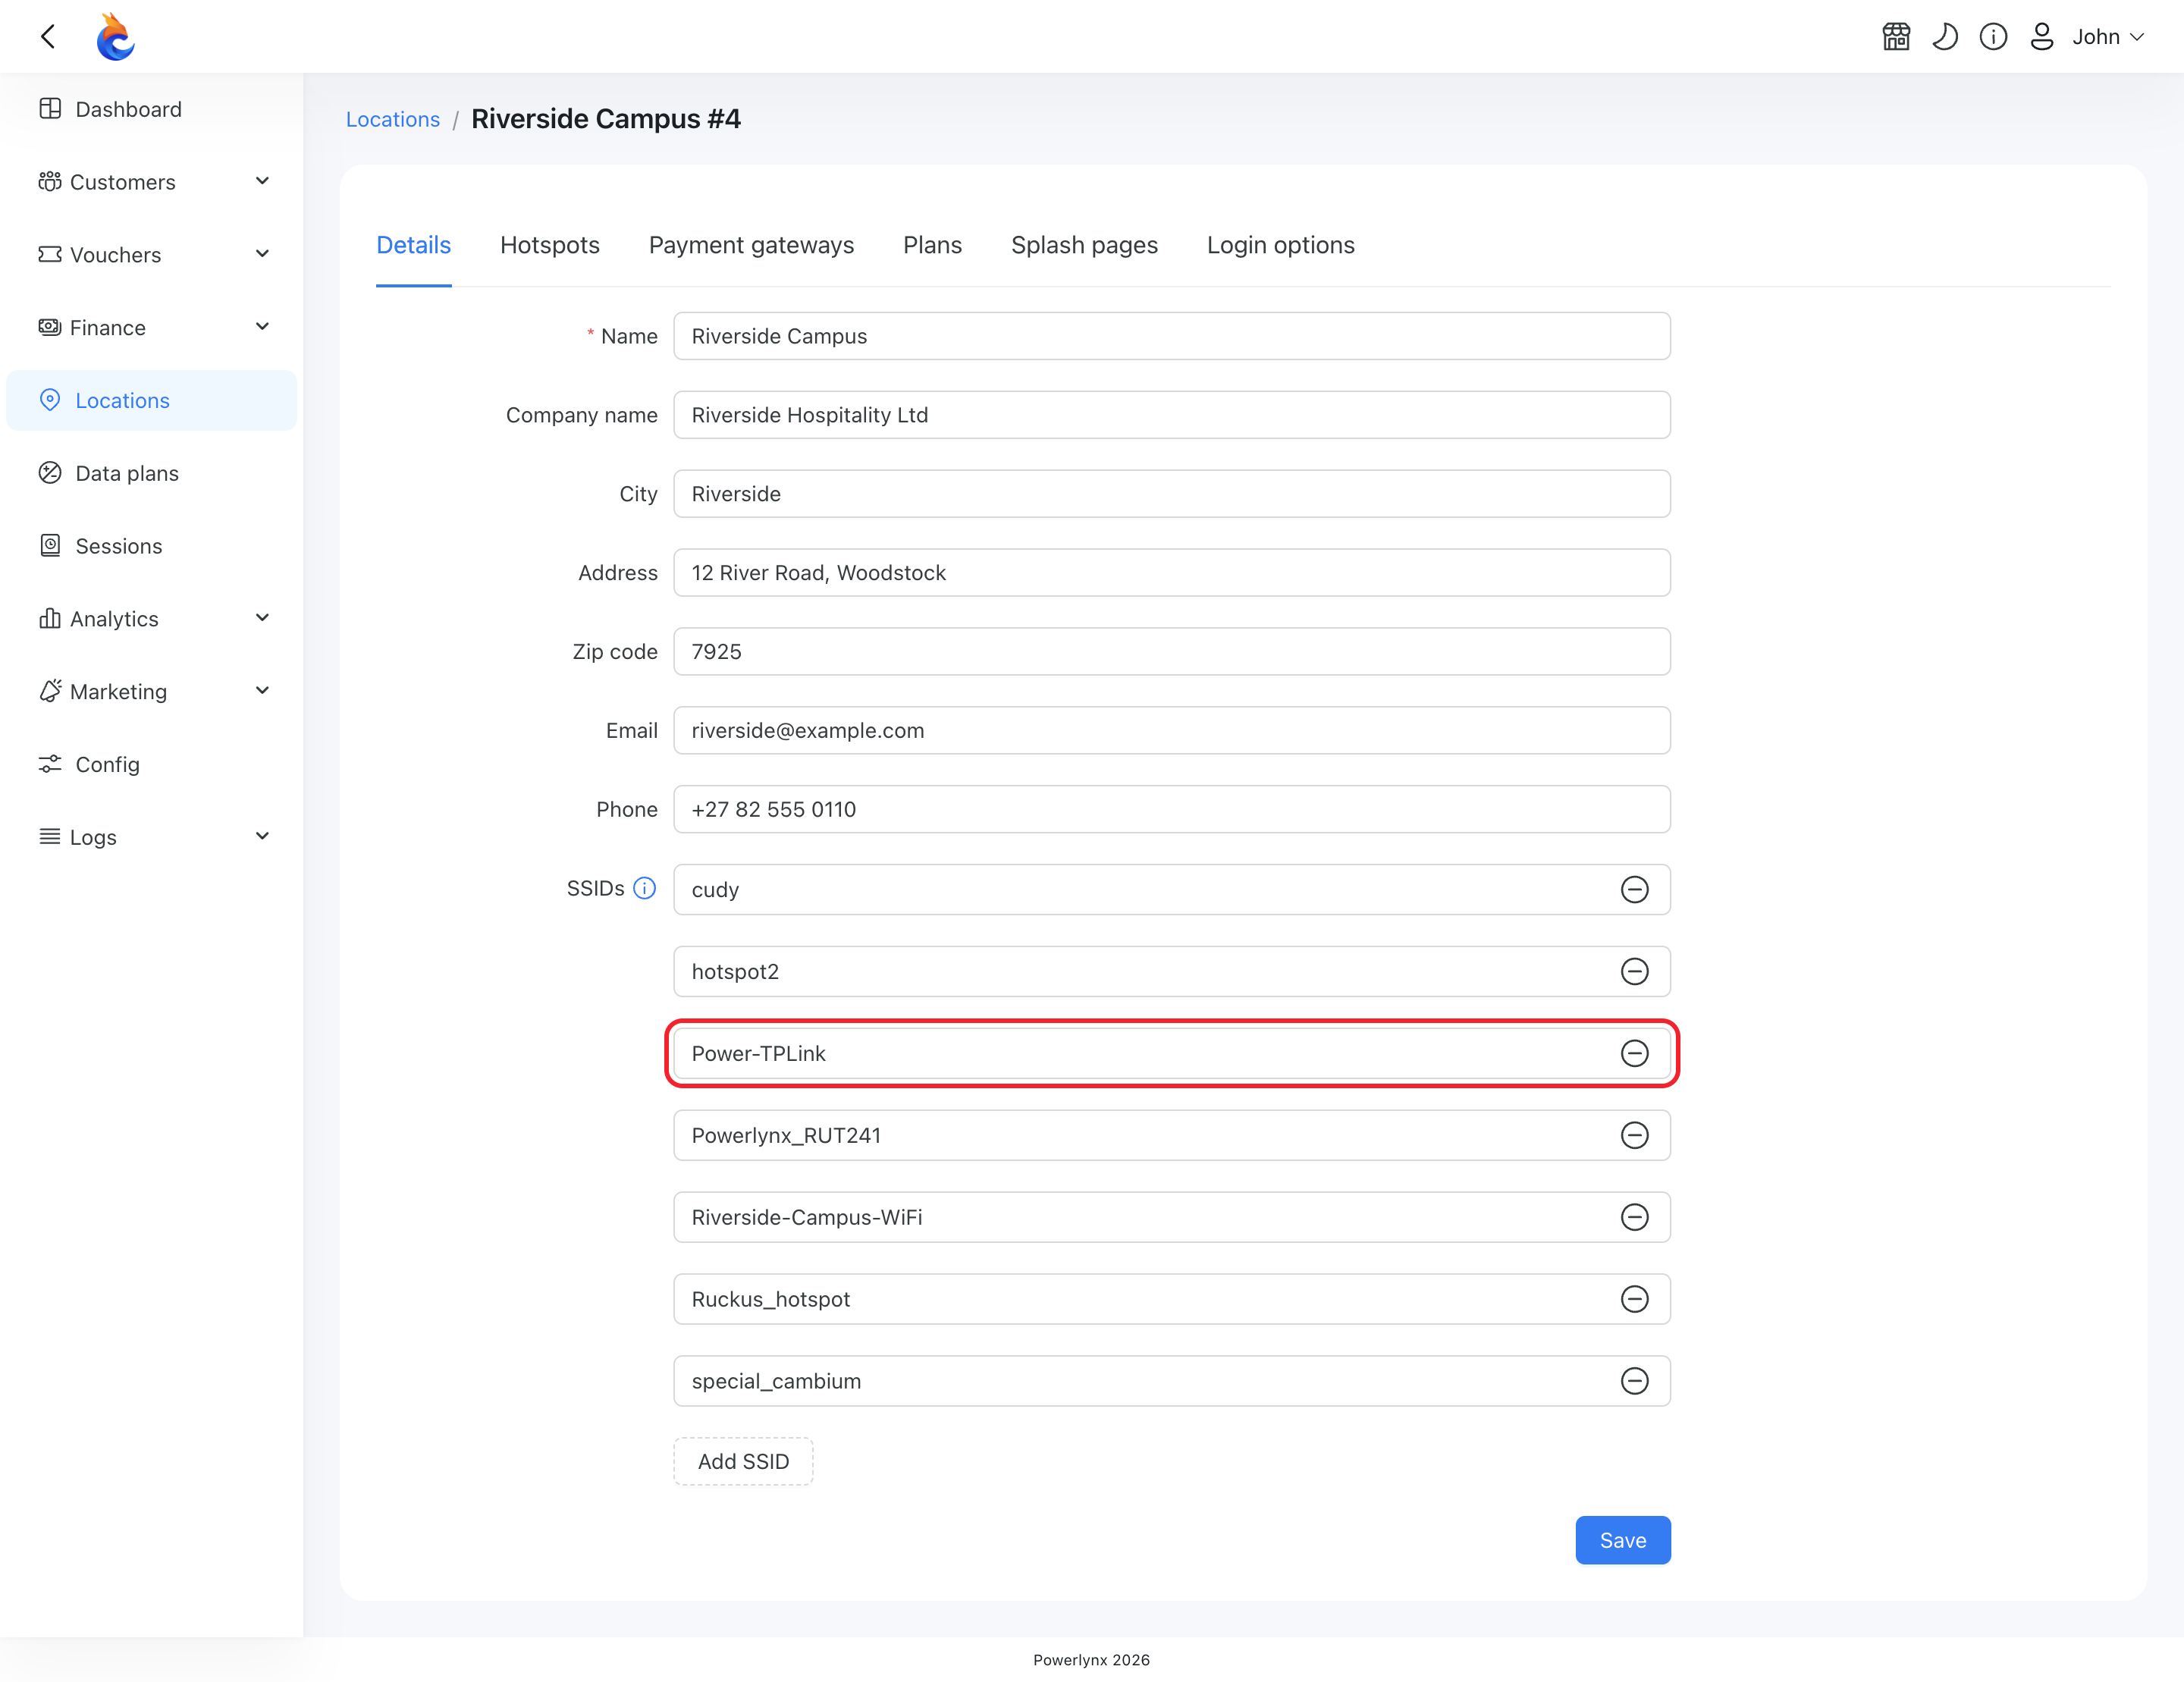Viewport: 2184px width, 1682px height.
Task: Click the user profile icon
Action: [2042, 37]
